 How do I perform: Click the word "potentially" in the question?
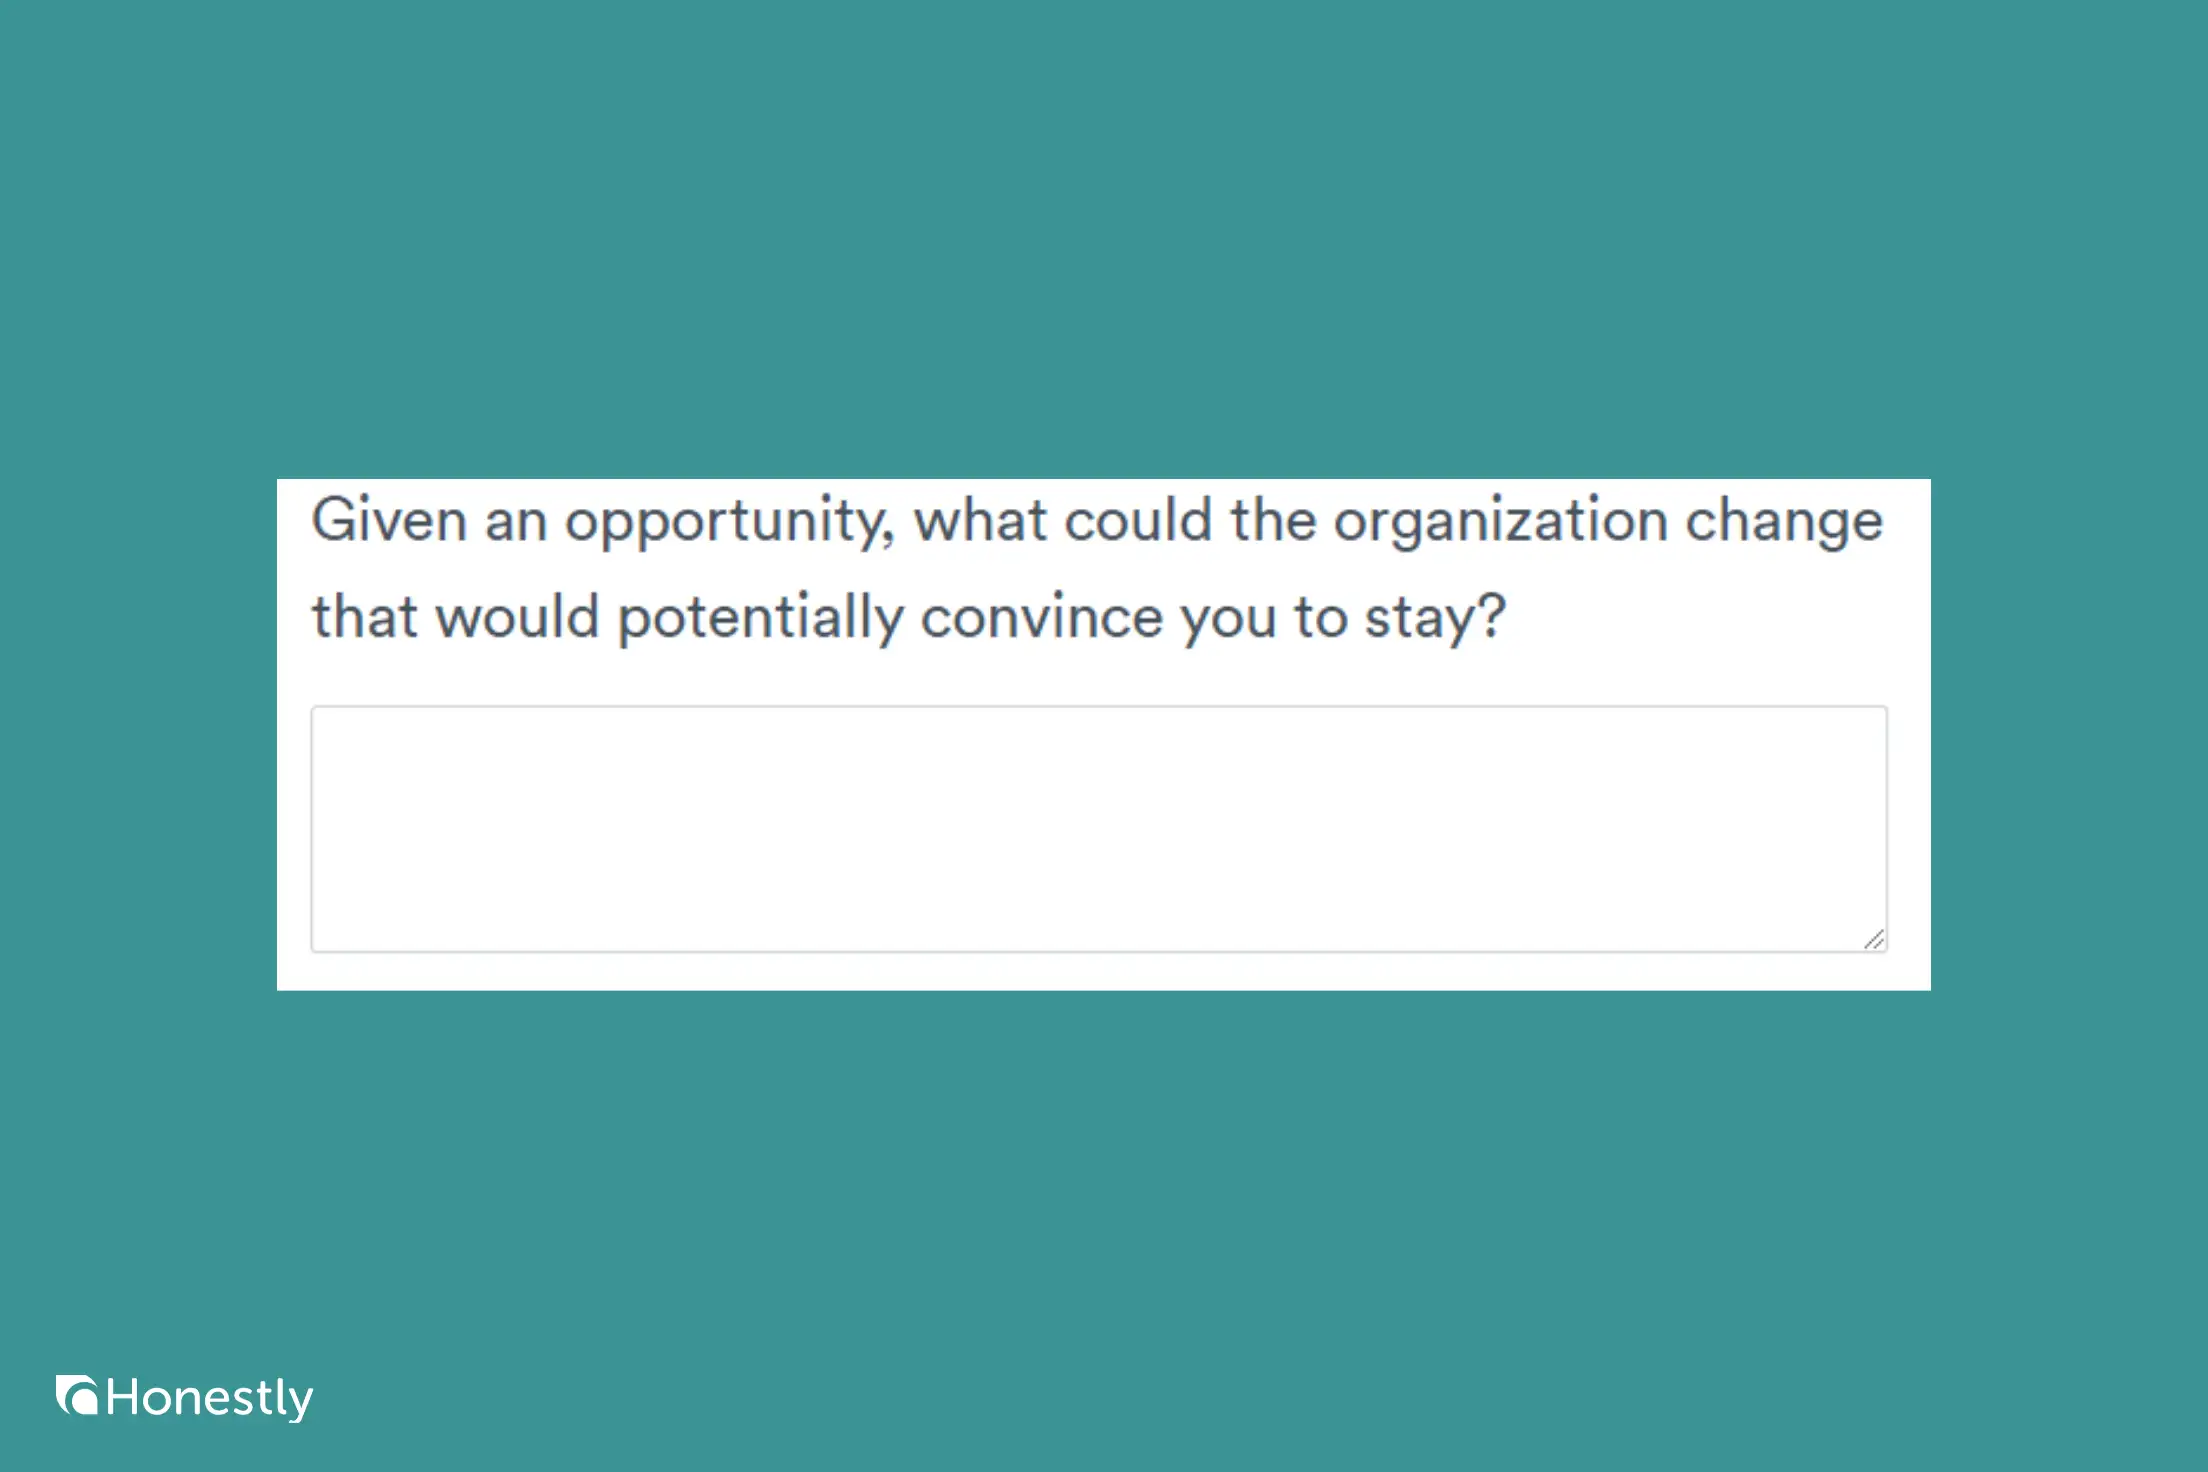[x=760, y=618]
